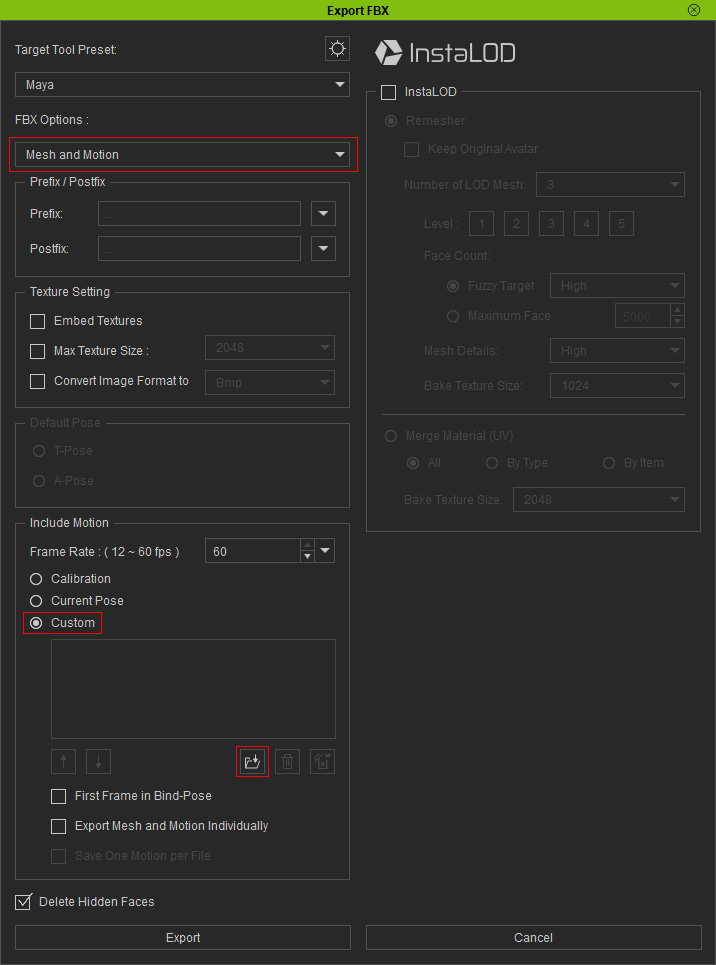Toggle the InstaLOD checkbox
The height and width of the screenshot is (965, 716).
point(388,92)
